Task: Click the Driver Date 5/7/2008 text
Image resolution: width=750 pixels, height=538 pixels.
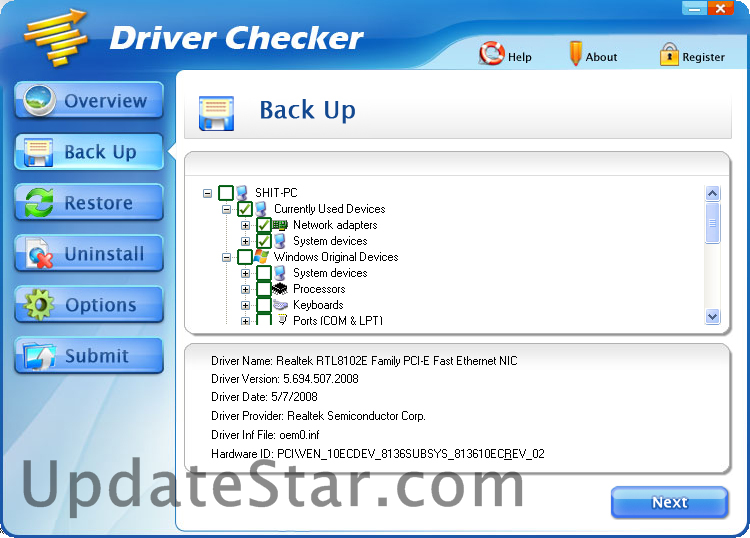Action: [264, 396]
